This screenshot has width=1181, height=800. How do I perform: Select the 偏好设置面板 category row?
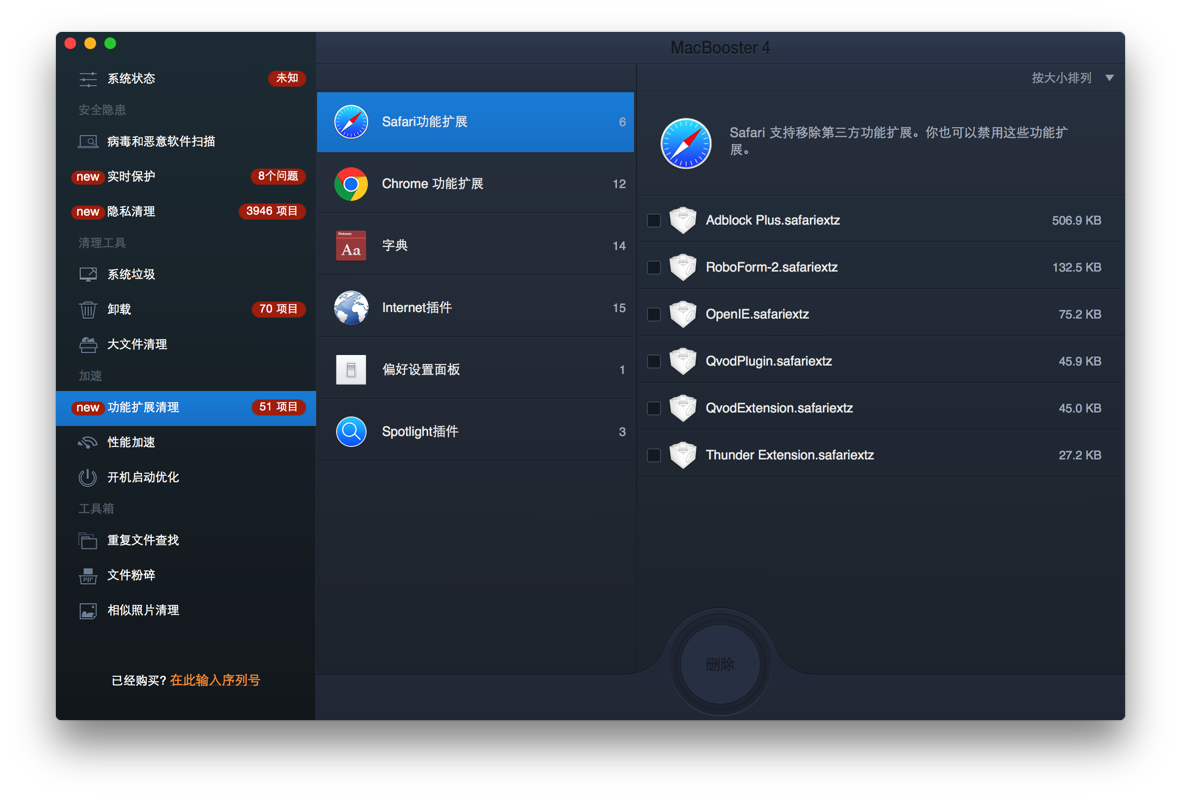(475, 370)
